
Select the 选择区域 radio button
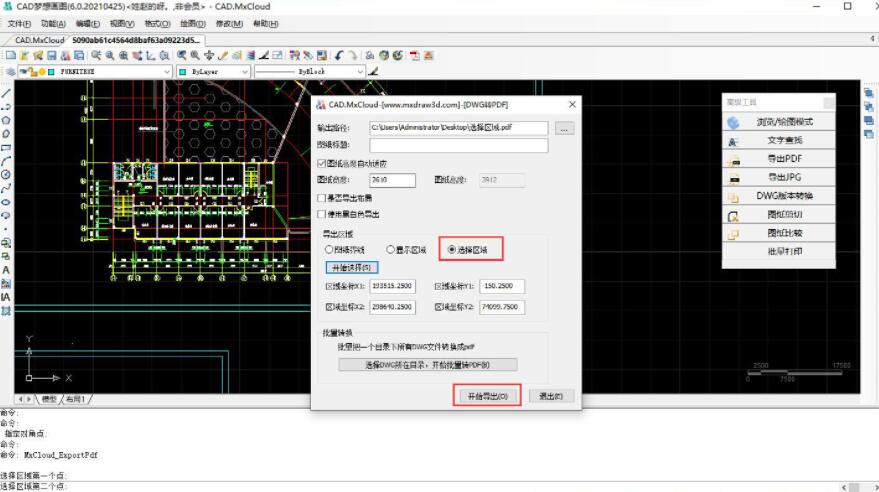(x=452, y=250)
